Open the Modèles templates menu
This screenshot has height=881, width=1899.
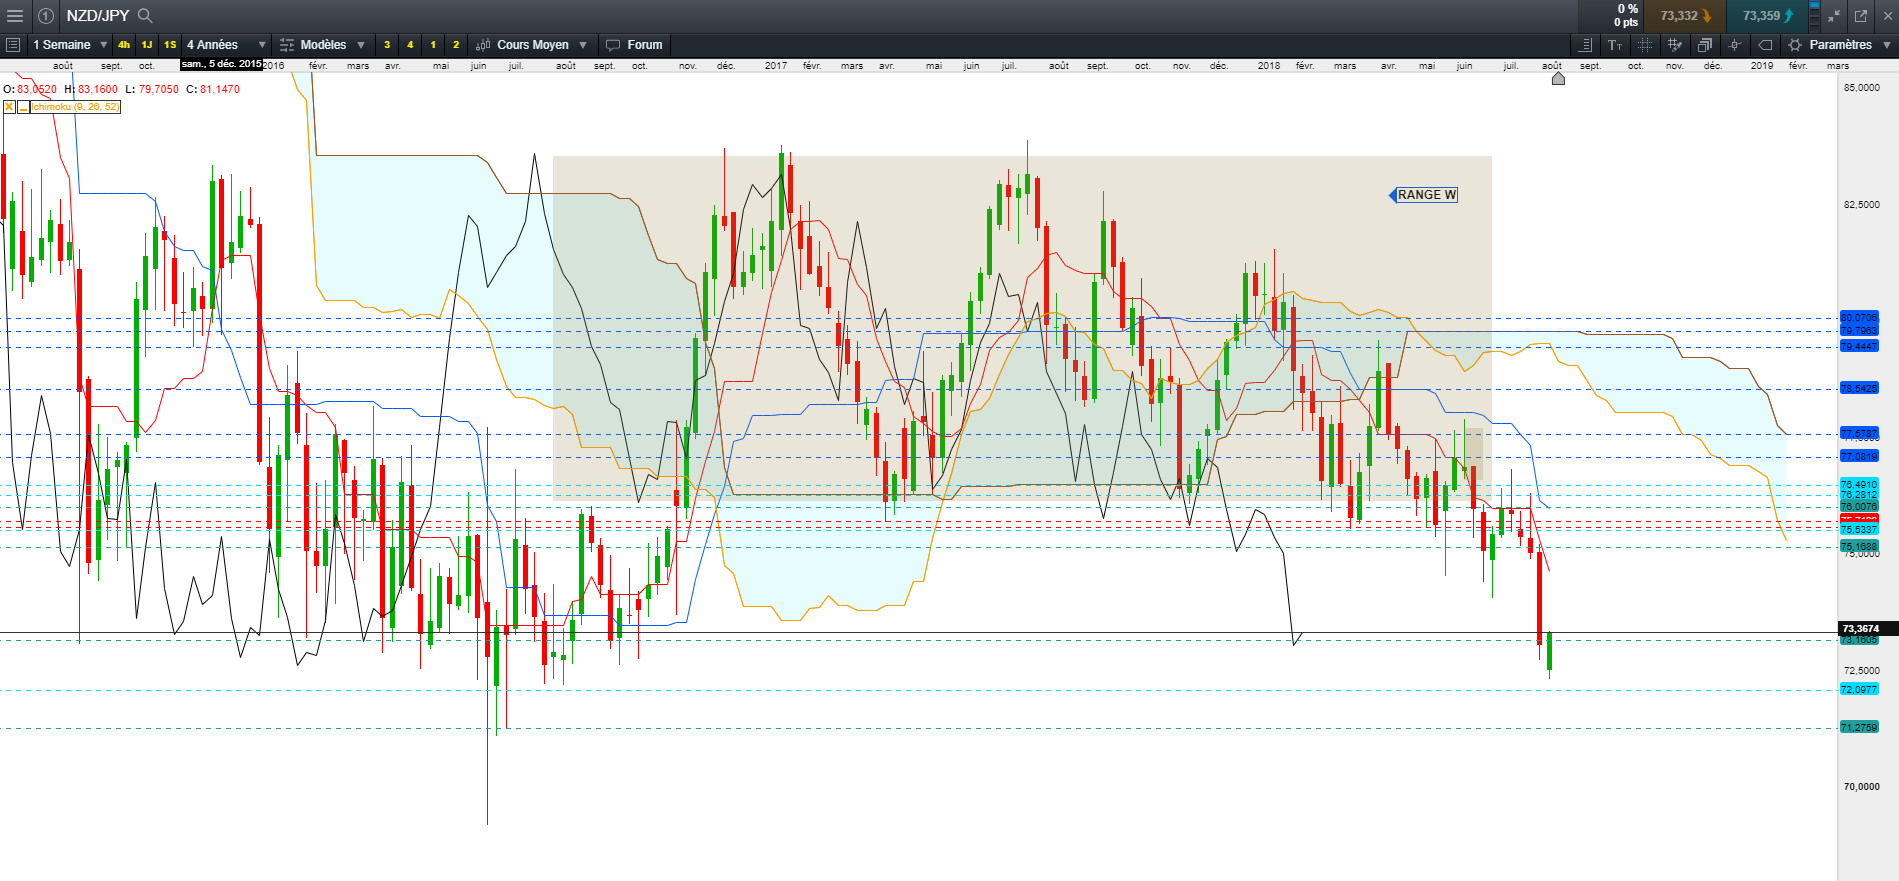[323, 45]
